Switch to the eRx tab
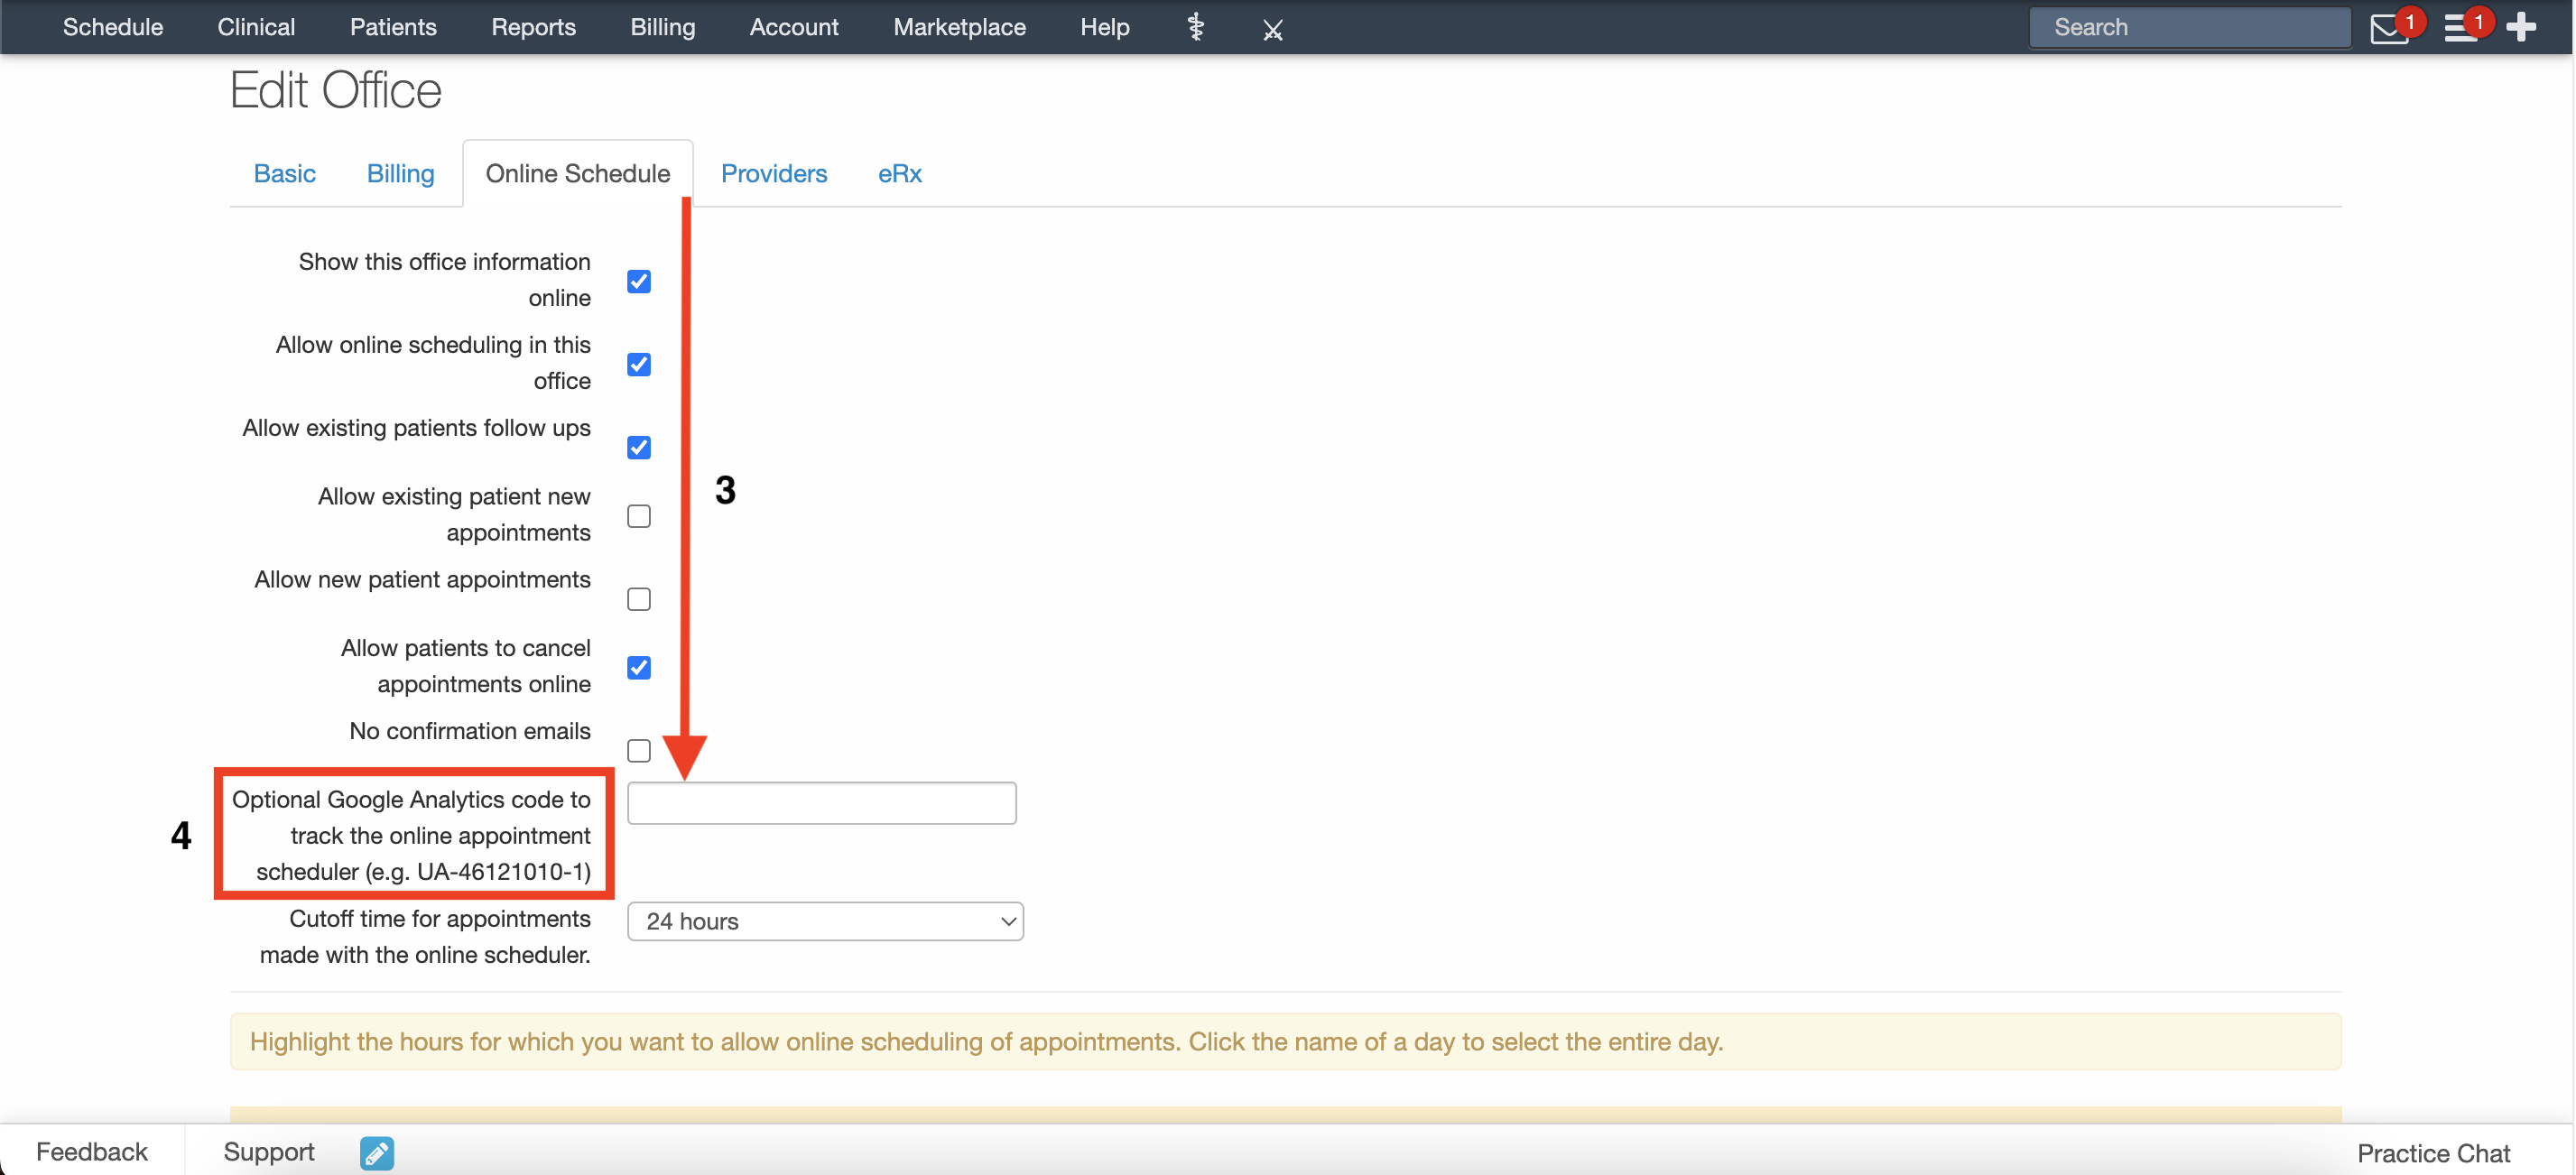This screenshot has height=1175, width=2576. coord(899,173)
